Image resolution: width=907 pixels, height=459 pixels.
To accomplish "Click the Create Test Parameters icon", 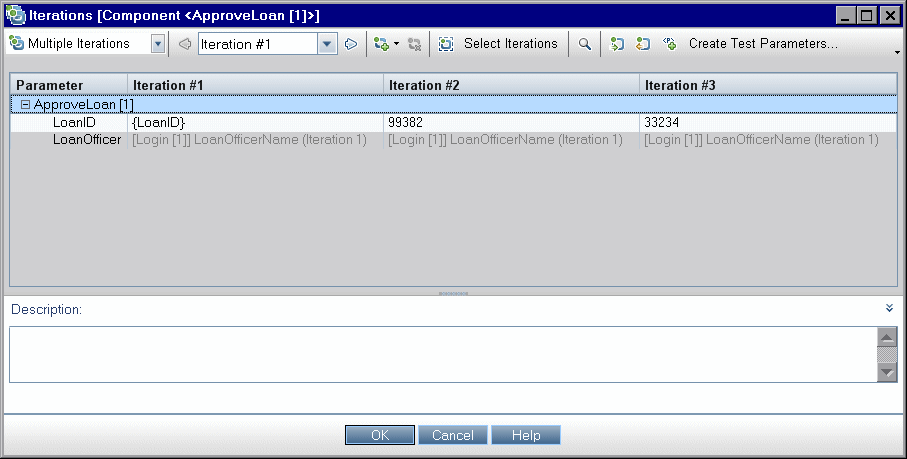I will pyautogui.click(x=670, y=44).
